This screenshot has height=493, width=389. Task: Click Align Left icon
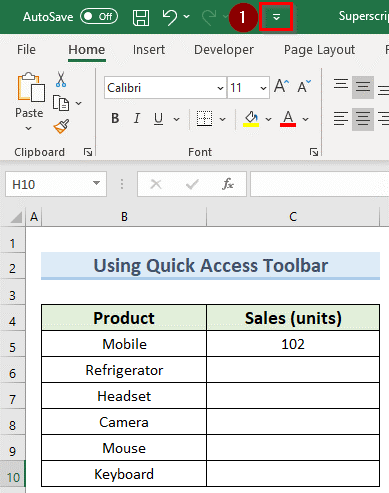pyautogui.click(x=341, y=119)
